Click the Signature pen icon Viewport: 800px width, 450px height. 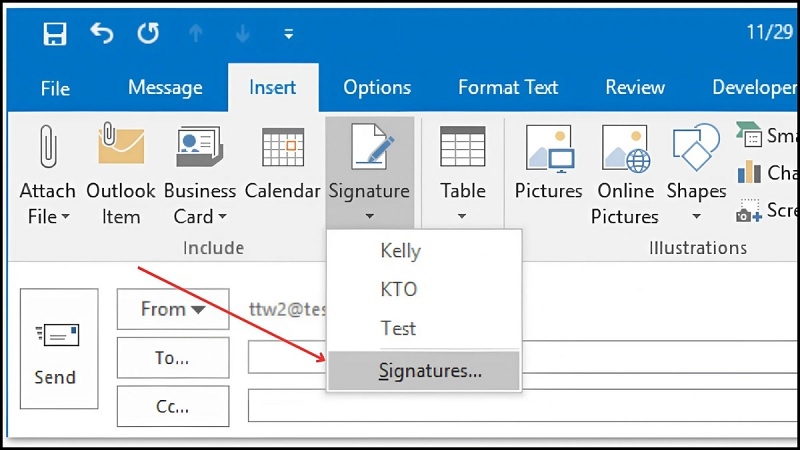tap(373, 146)
